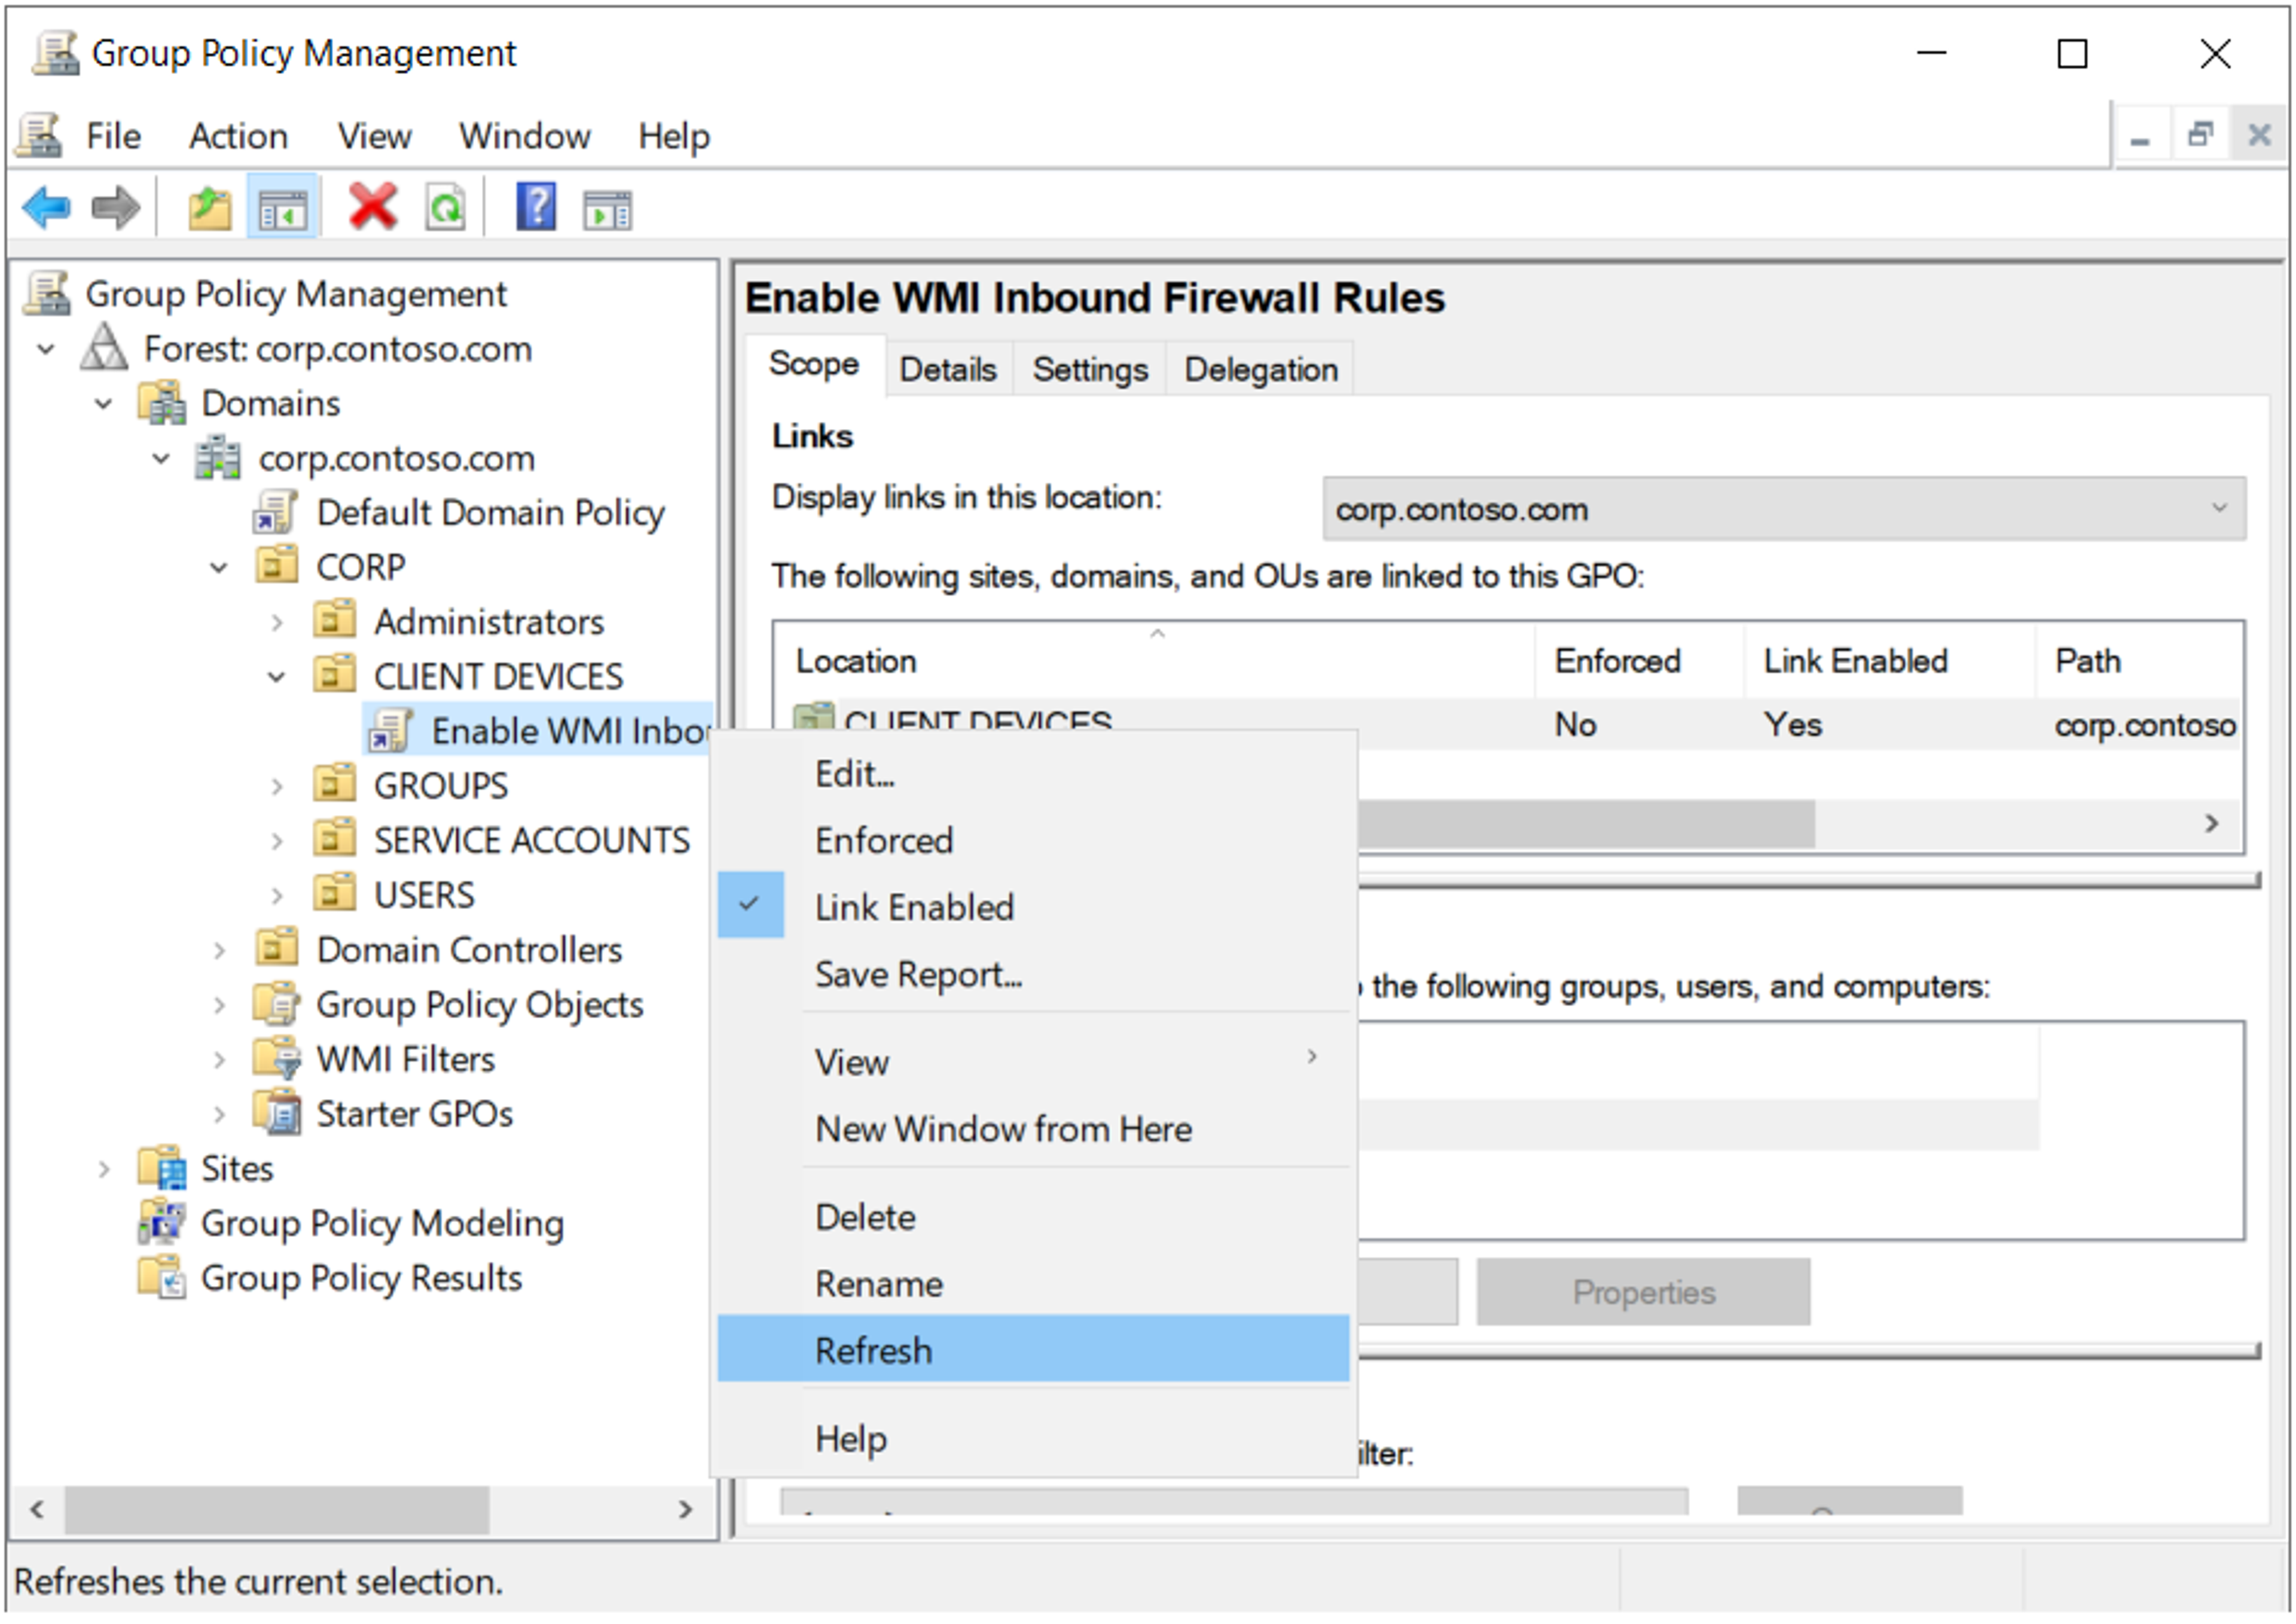Click the Properties button

click(1643, 1292)
